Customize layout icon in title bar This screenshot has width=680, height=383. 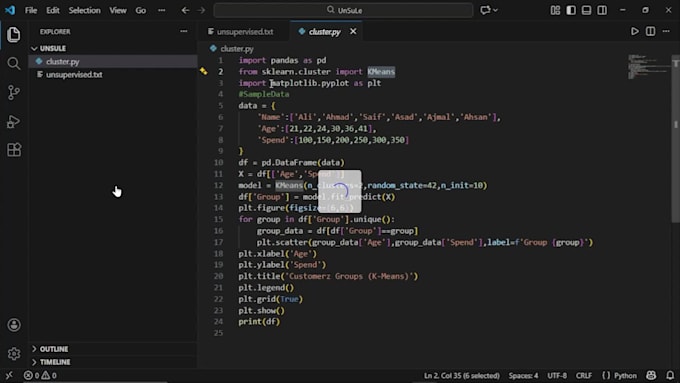tap(555, 10)
